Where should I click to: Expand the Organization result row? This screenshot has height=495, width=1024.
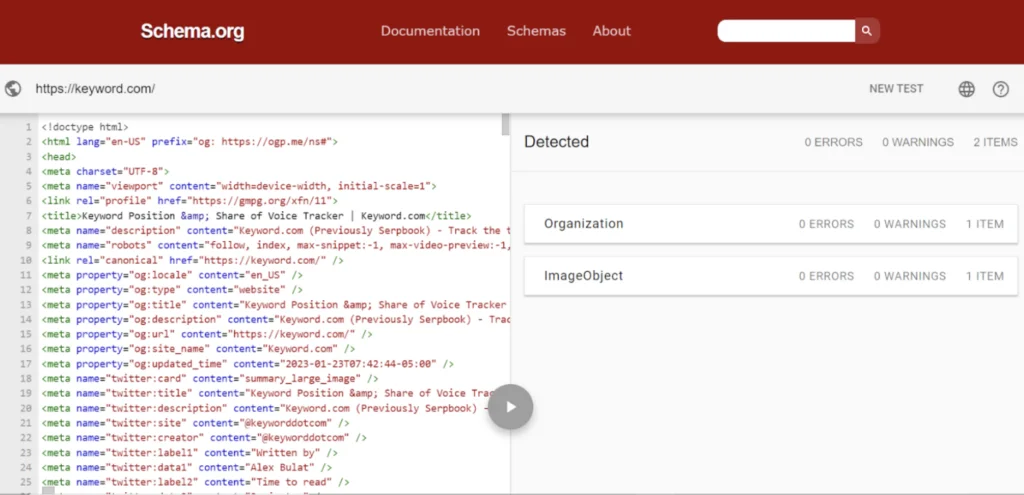point(771,224)
